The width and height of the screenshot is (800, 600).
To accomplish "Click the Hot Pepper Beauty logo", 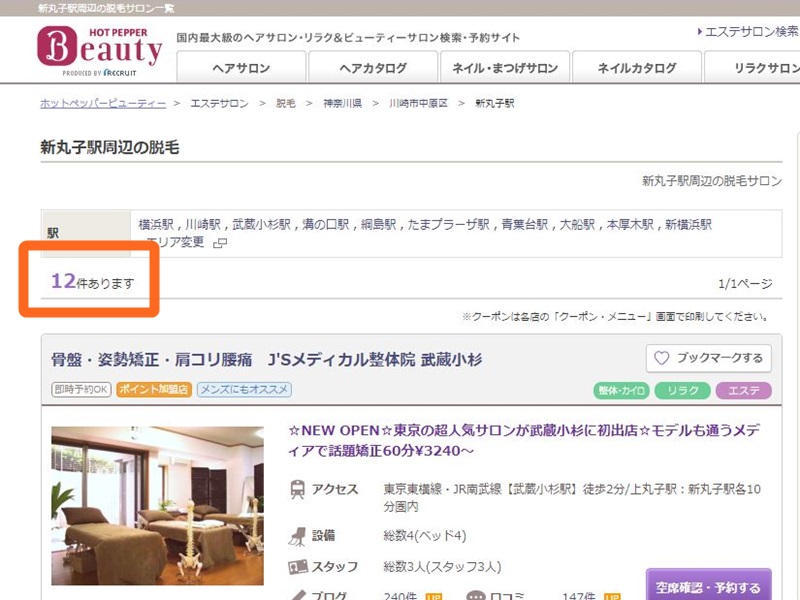I will click(99, 50).
